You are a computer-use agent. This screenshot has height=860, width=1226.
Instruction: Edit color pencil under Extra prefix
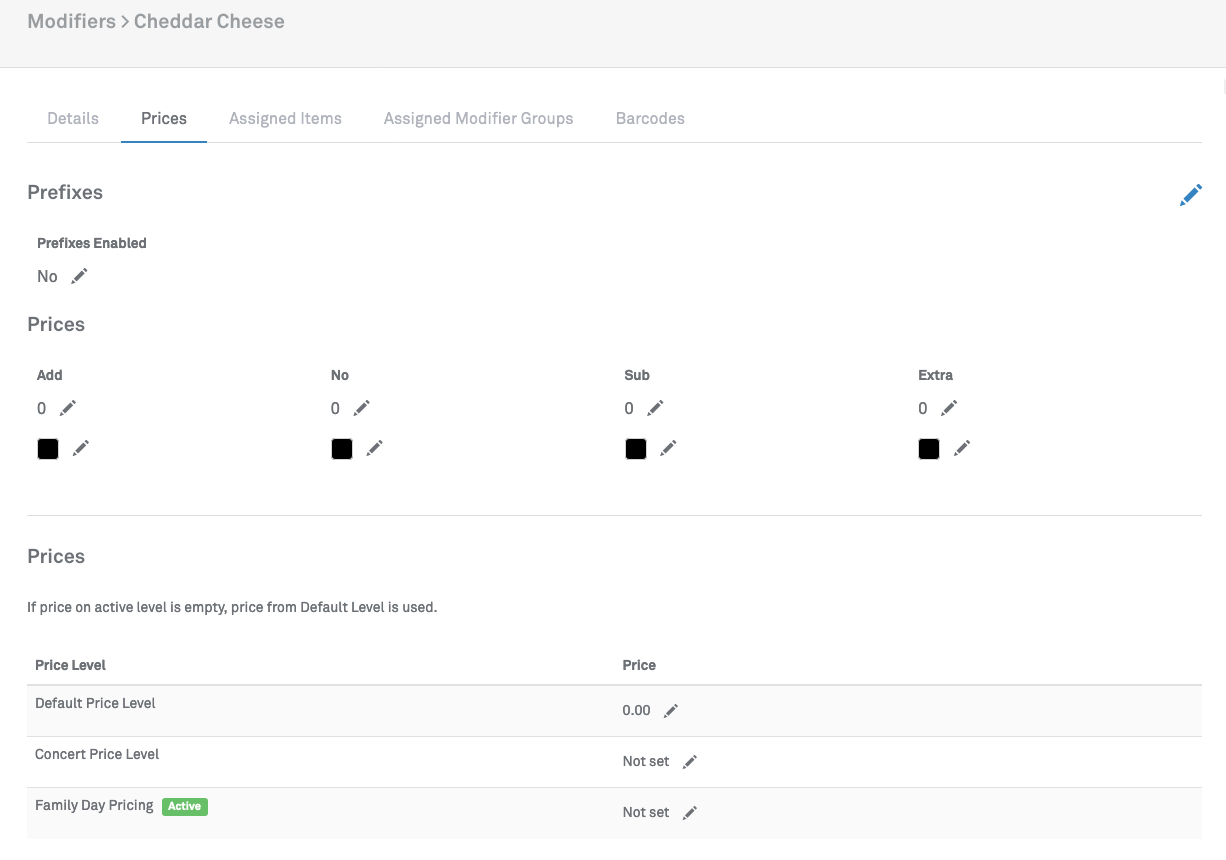tap(962, 449)
